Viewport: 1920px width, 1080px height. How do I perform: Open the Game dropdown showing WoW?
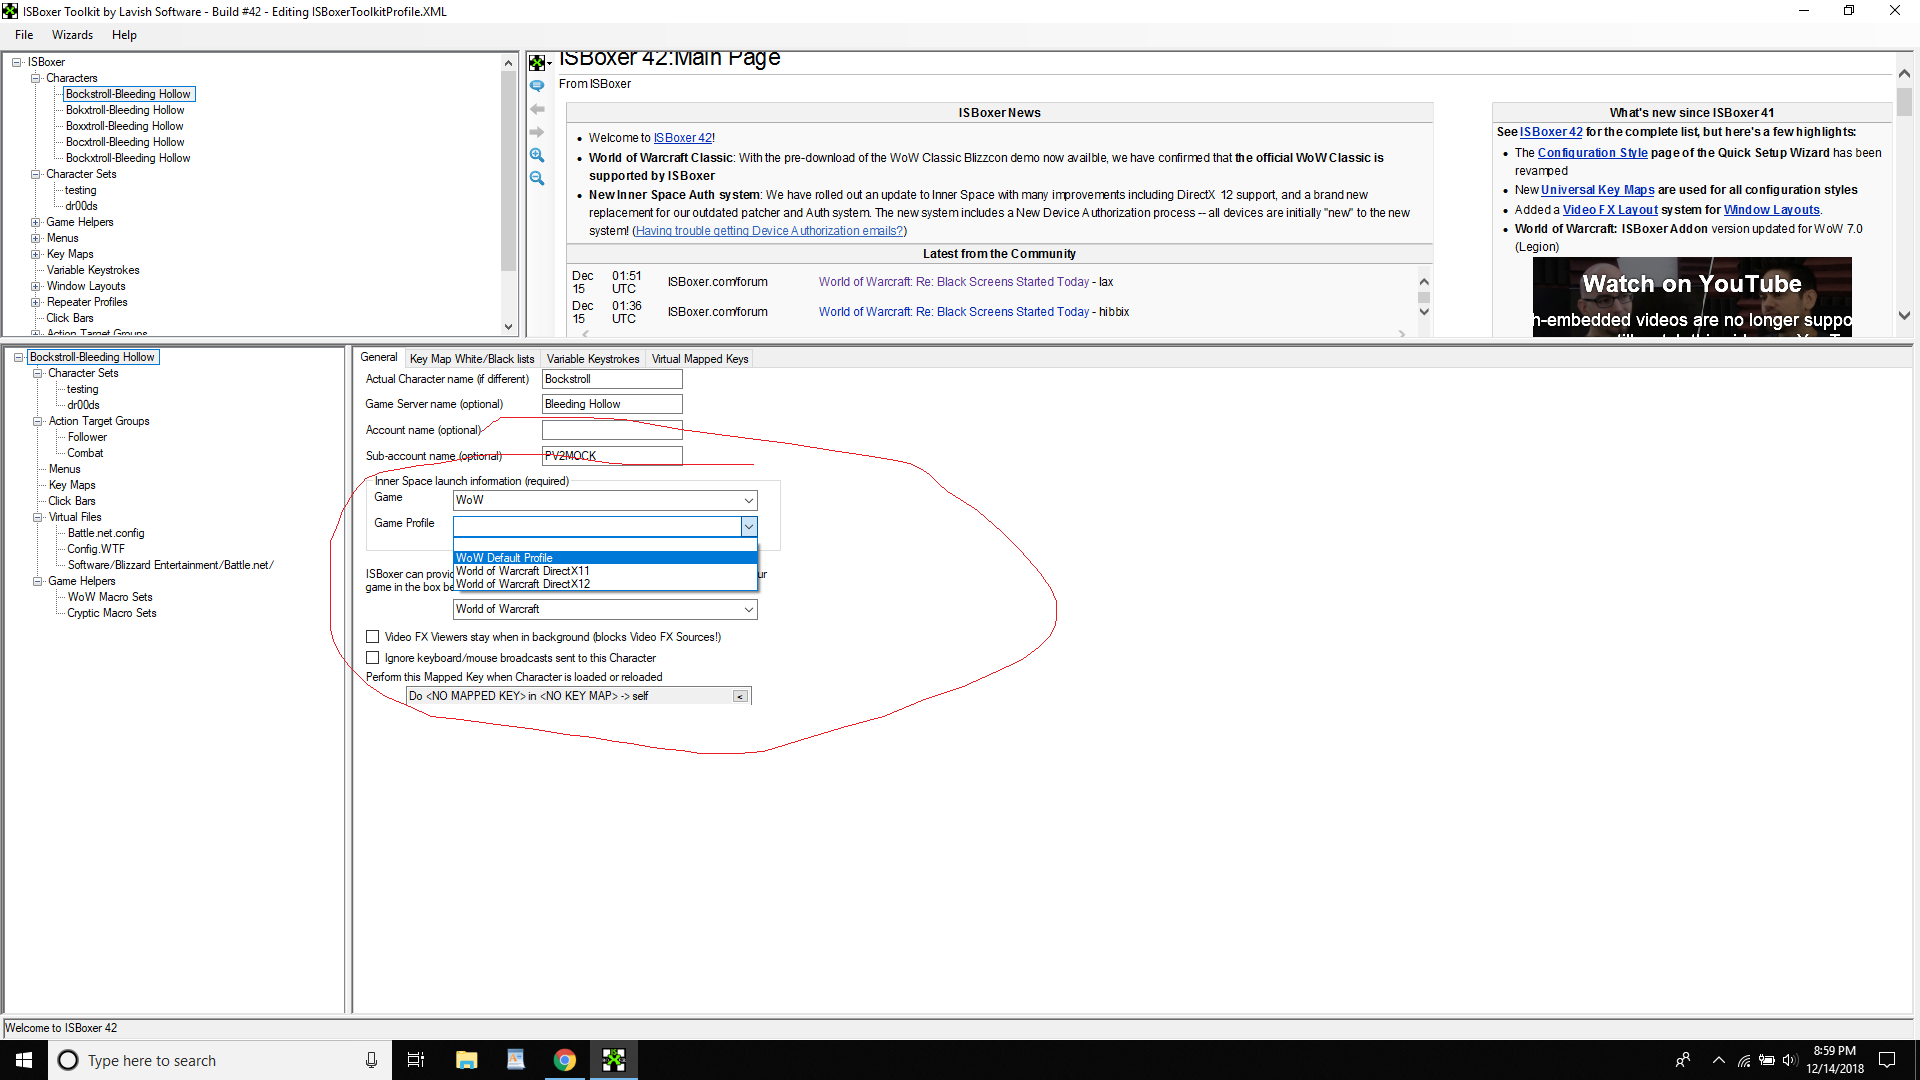[605, 500]
